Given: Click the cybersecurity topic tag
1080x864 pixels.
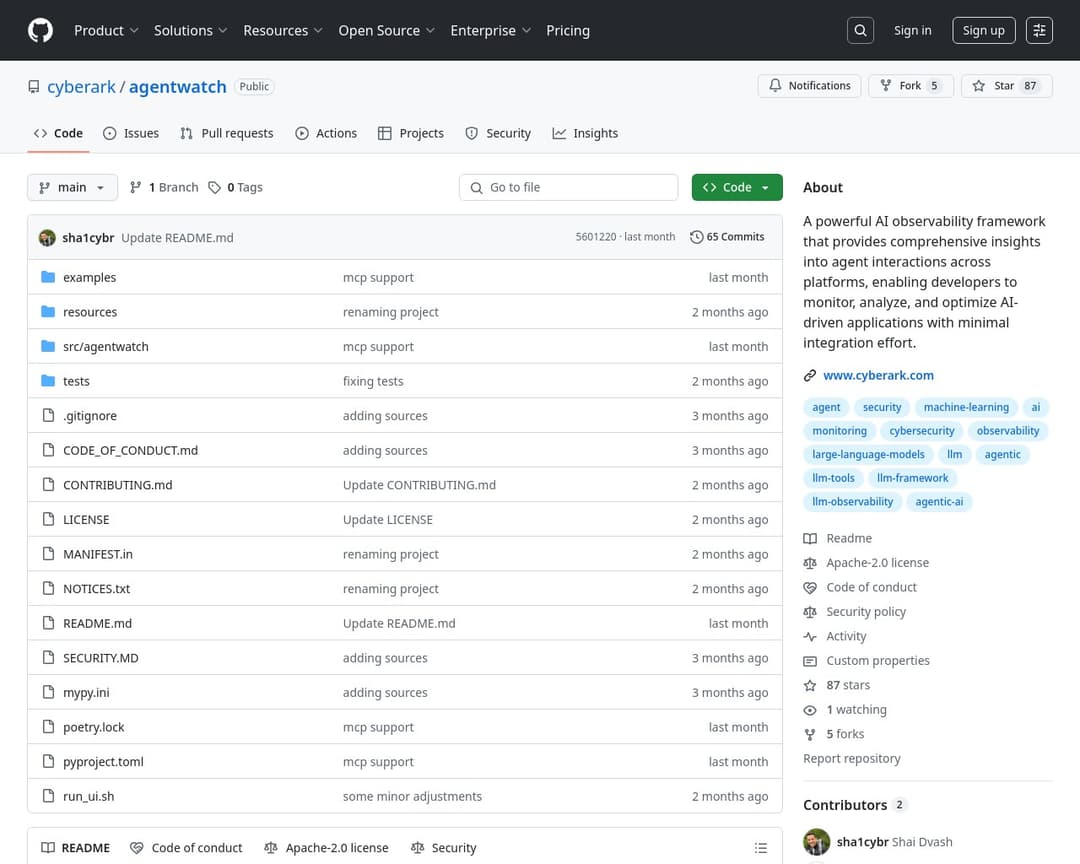Looking at the screenshot, I should [x=922, y=431].
